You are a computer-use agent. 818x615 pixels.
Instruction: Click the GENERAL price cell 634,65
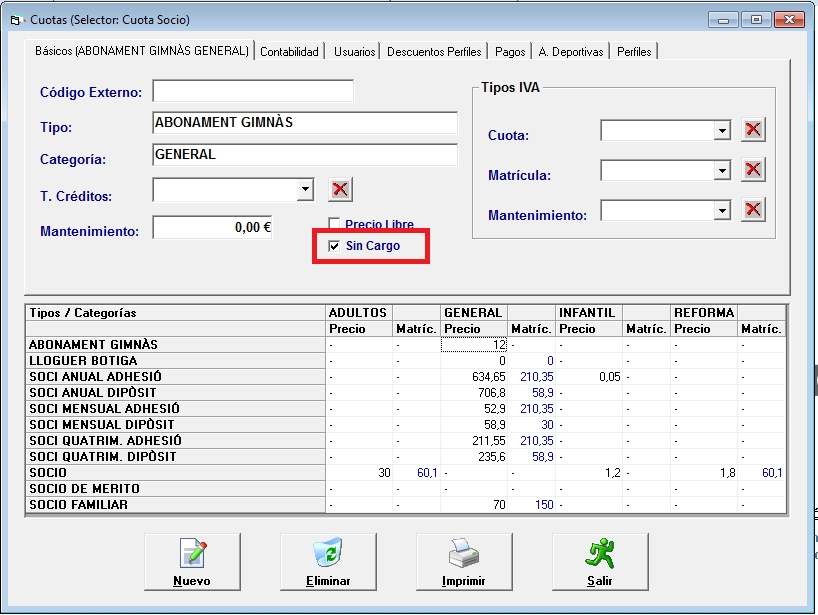pyautogui.click(x=474, y=377)
